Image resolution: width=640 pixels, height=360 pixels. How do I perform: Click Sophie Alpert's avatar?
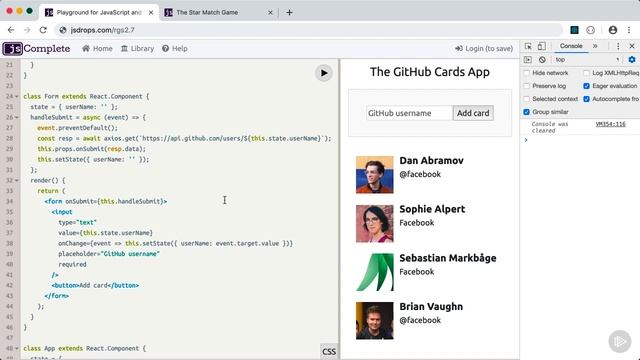(375, 223)
